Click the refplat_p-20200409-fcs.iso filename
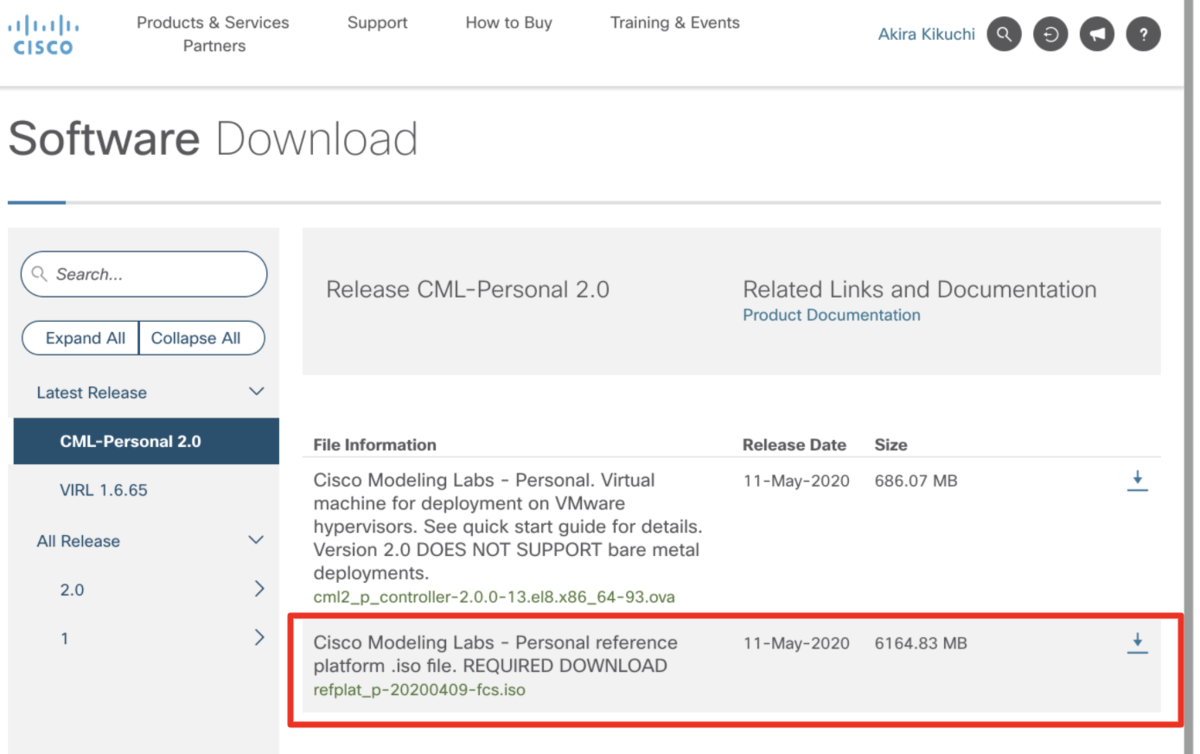 pyautogui.click(x=419, y=690)
